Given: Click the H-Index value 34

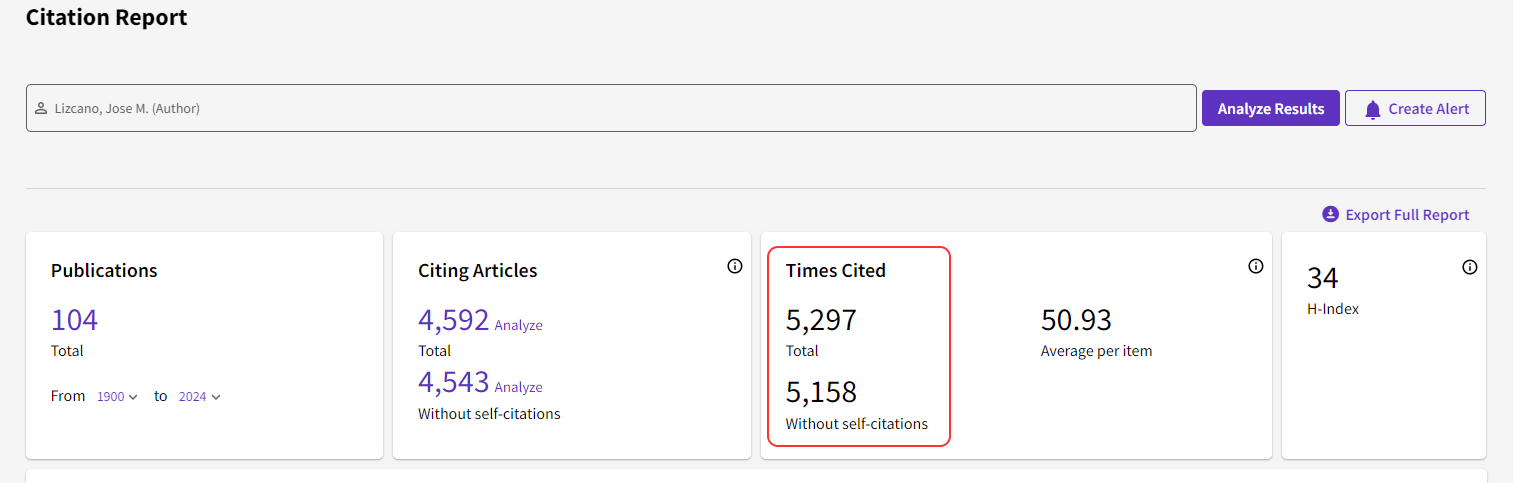Looking at the screenshot, I should [1322, 278].
